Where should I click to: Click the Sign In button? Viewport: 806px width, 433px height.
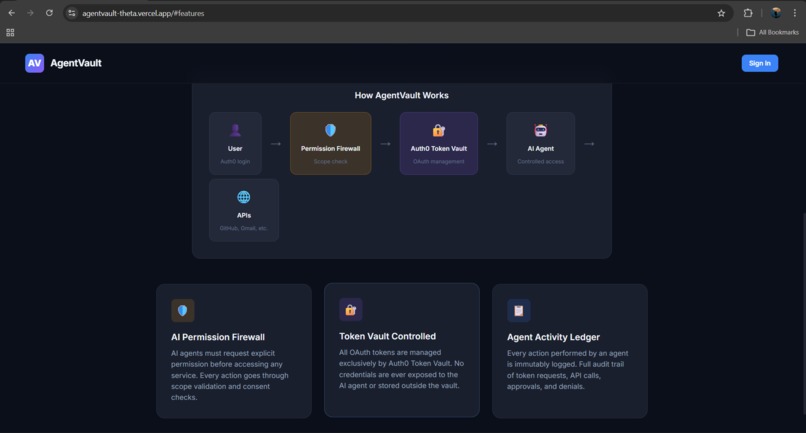click(x=759, y=63)
